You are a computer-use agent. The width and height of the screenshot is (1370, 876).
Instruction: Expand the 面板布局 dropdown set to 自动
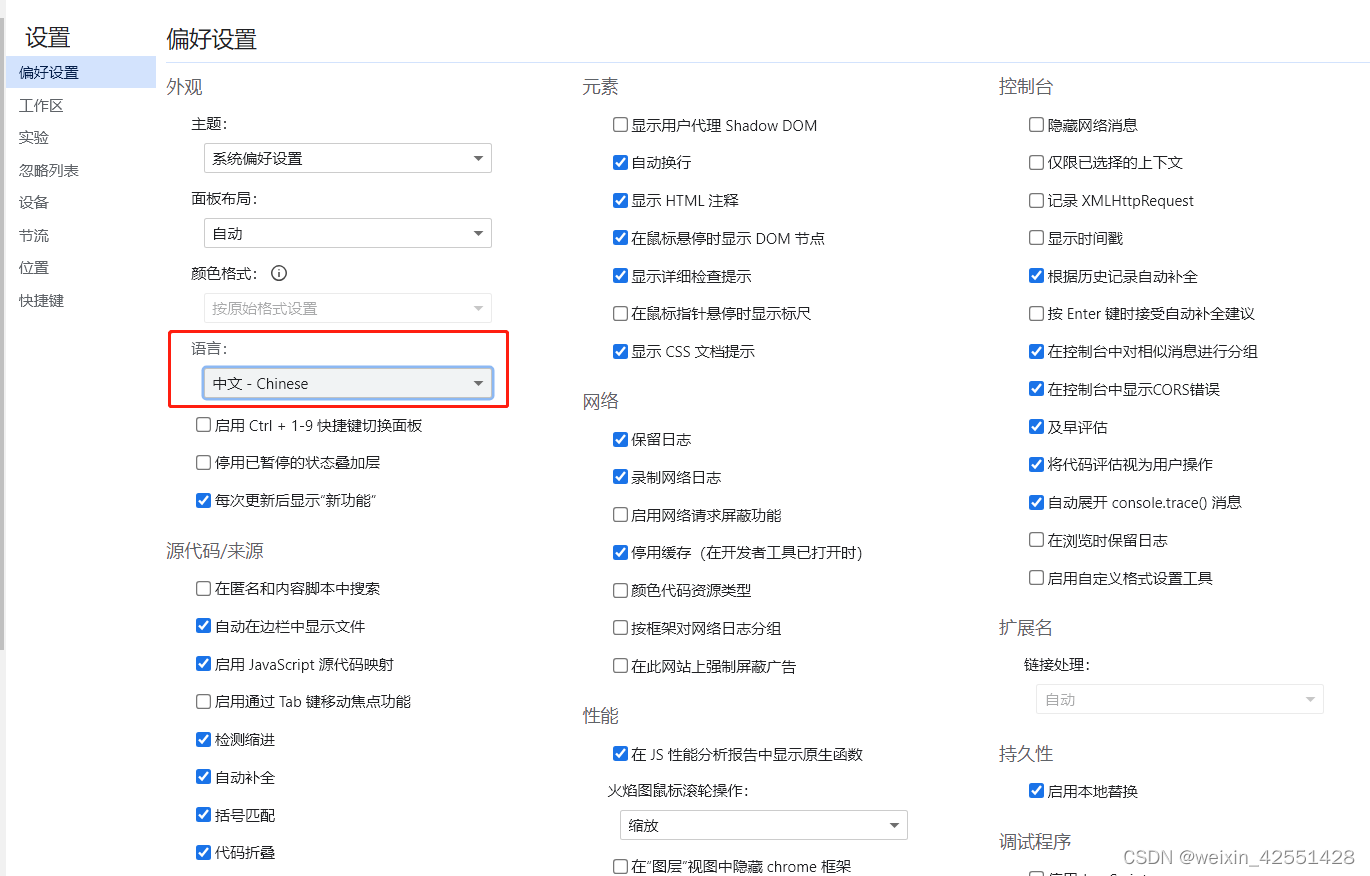pyautogui.click(x=348, y=233)
